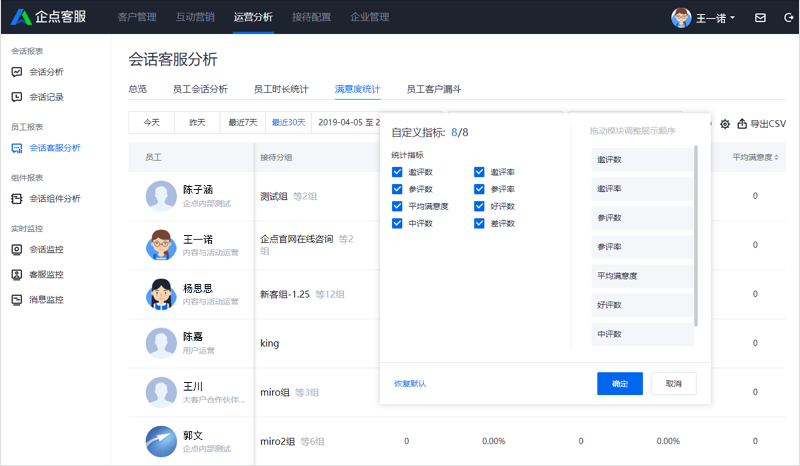Open the 会话记录 sidebar icon
The image size is (800, 466).
pos(17,97)
